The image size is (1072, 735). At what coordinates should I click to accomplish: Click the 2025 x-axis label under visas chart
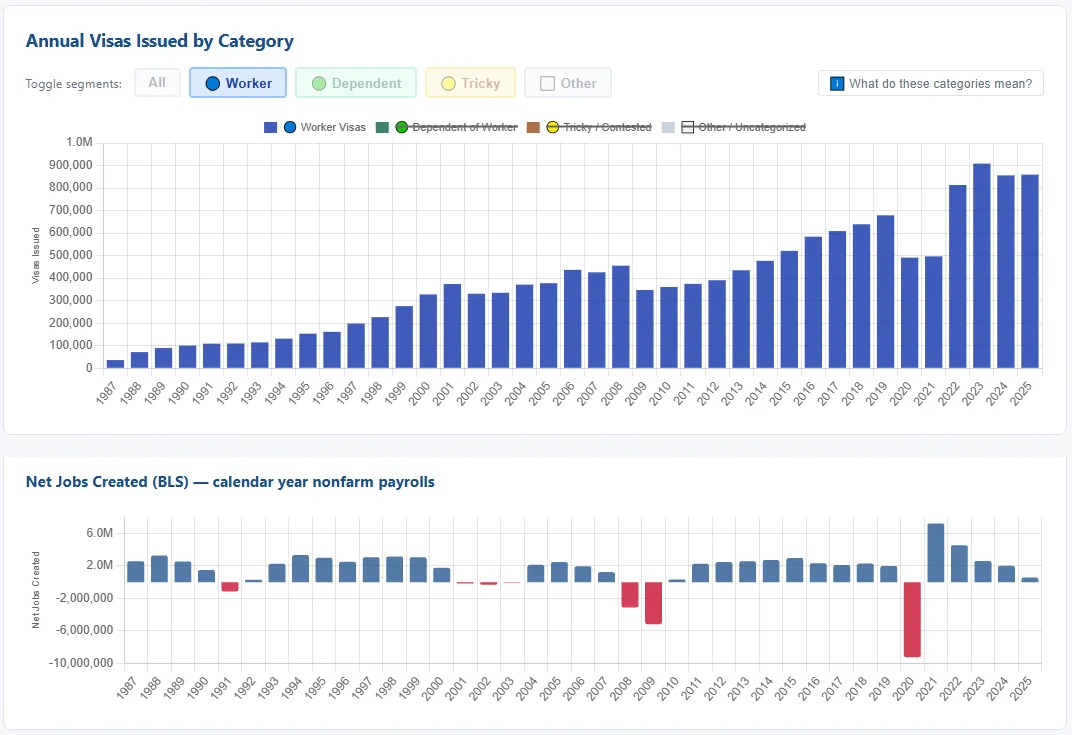(1021, 393)
